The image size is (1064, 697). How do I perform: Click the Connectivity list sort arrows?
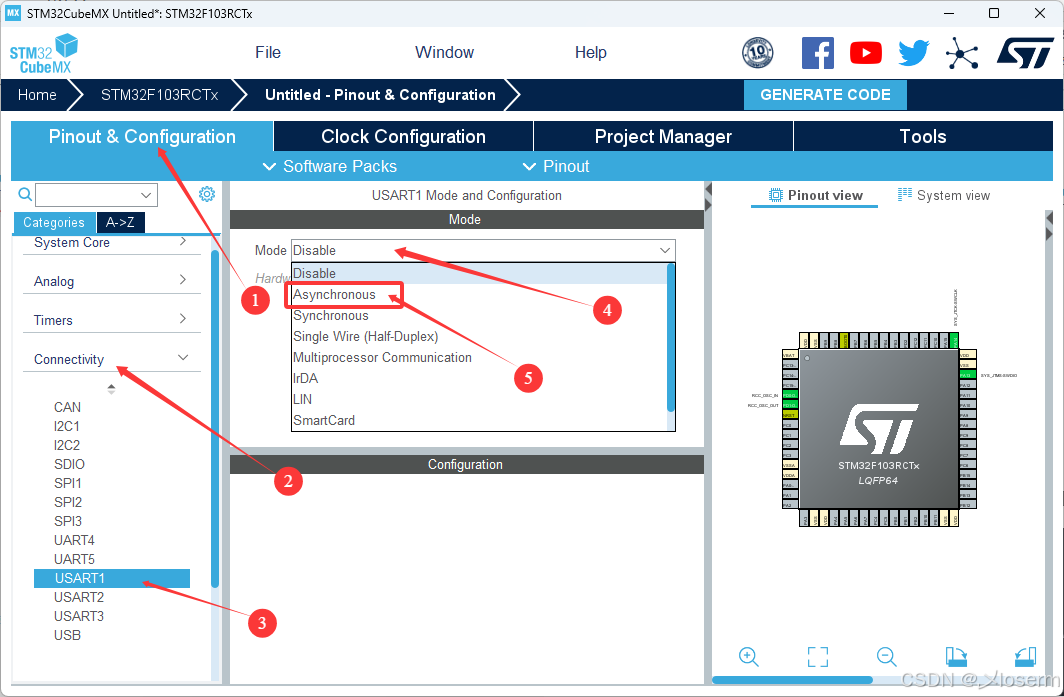[111, 389]
